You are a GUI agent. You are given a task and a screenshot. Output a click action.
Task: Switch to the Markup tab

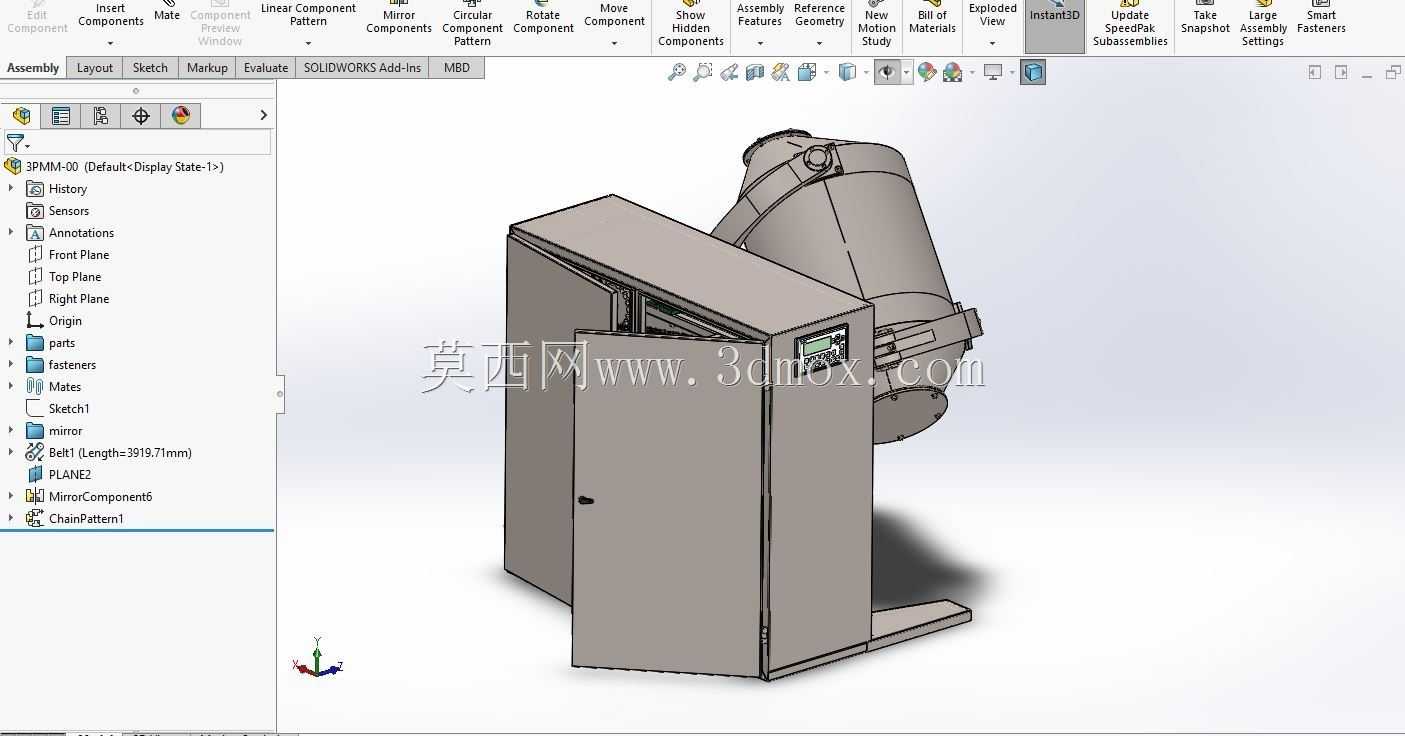coord(207,68)
